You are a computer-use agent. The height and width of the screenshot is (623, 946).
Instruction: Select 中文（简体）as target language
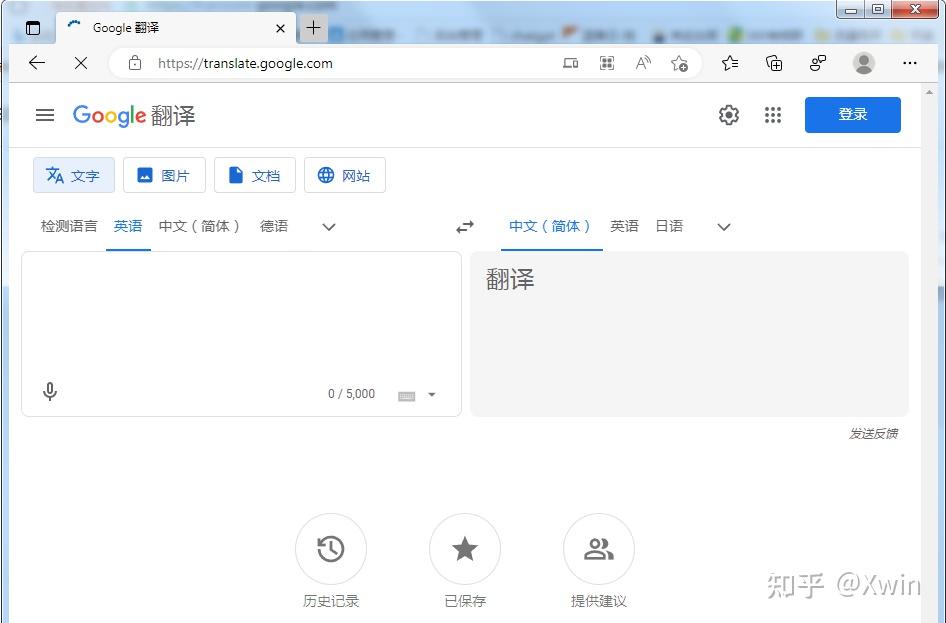click(551, 226)
